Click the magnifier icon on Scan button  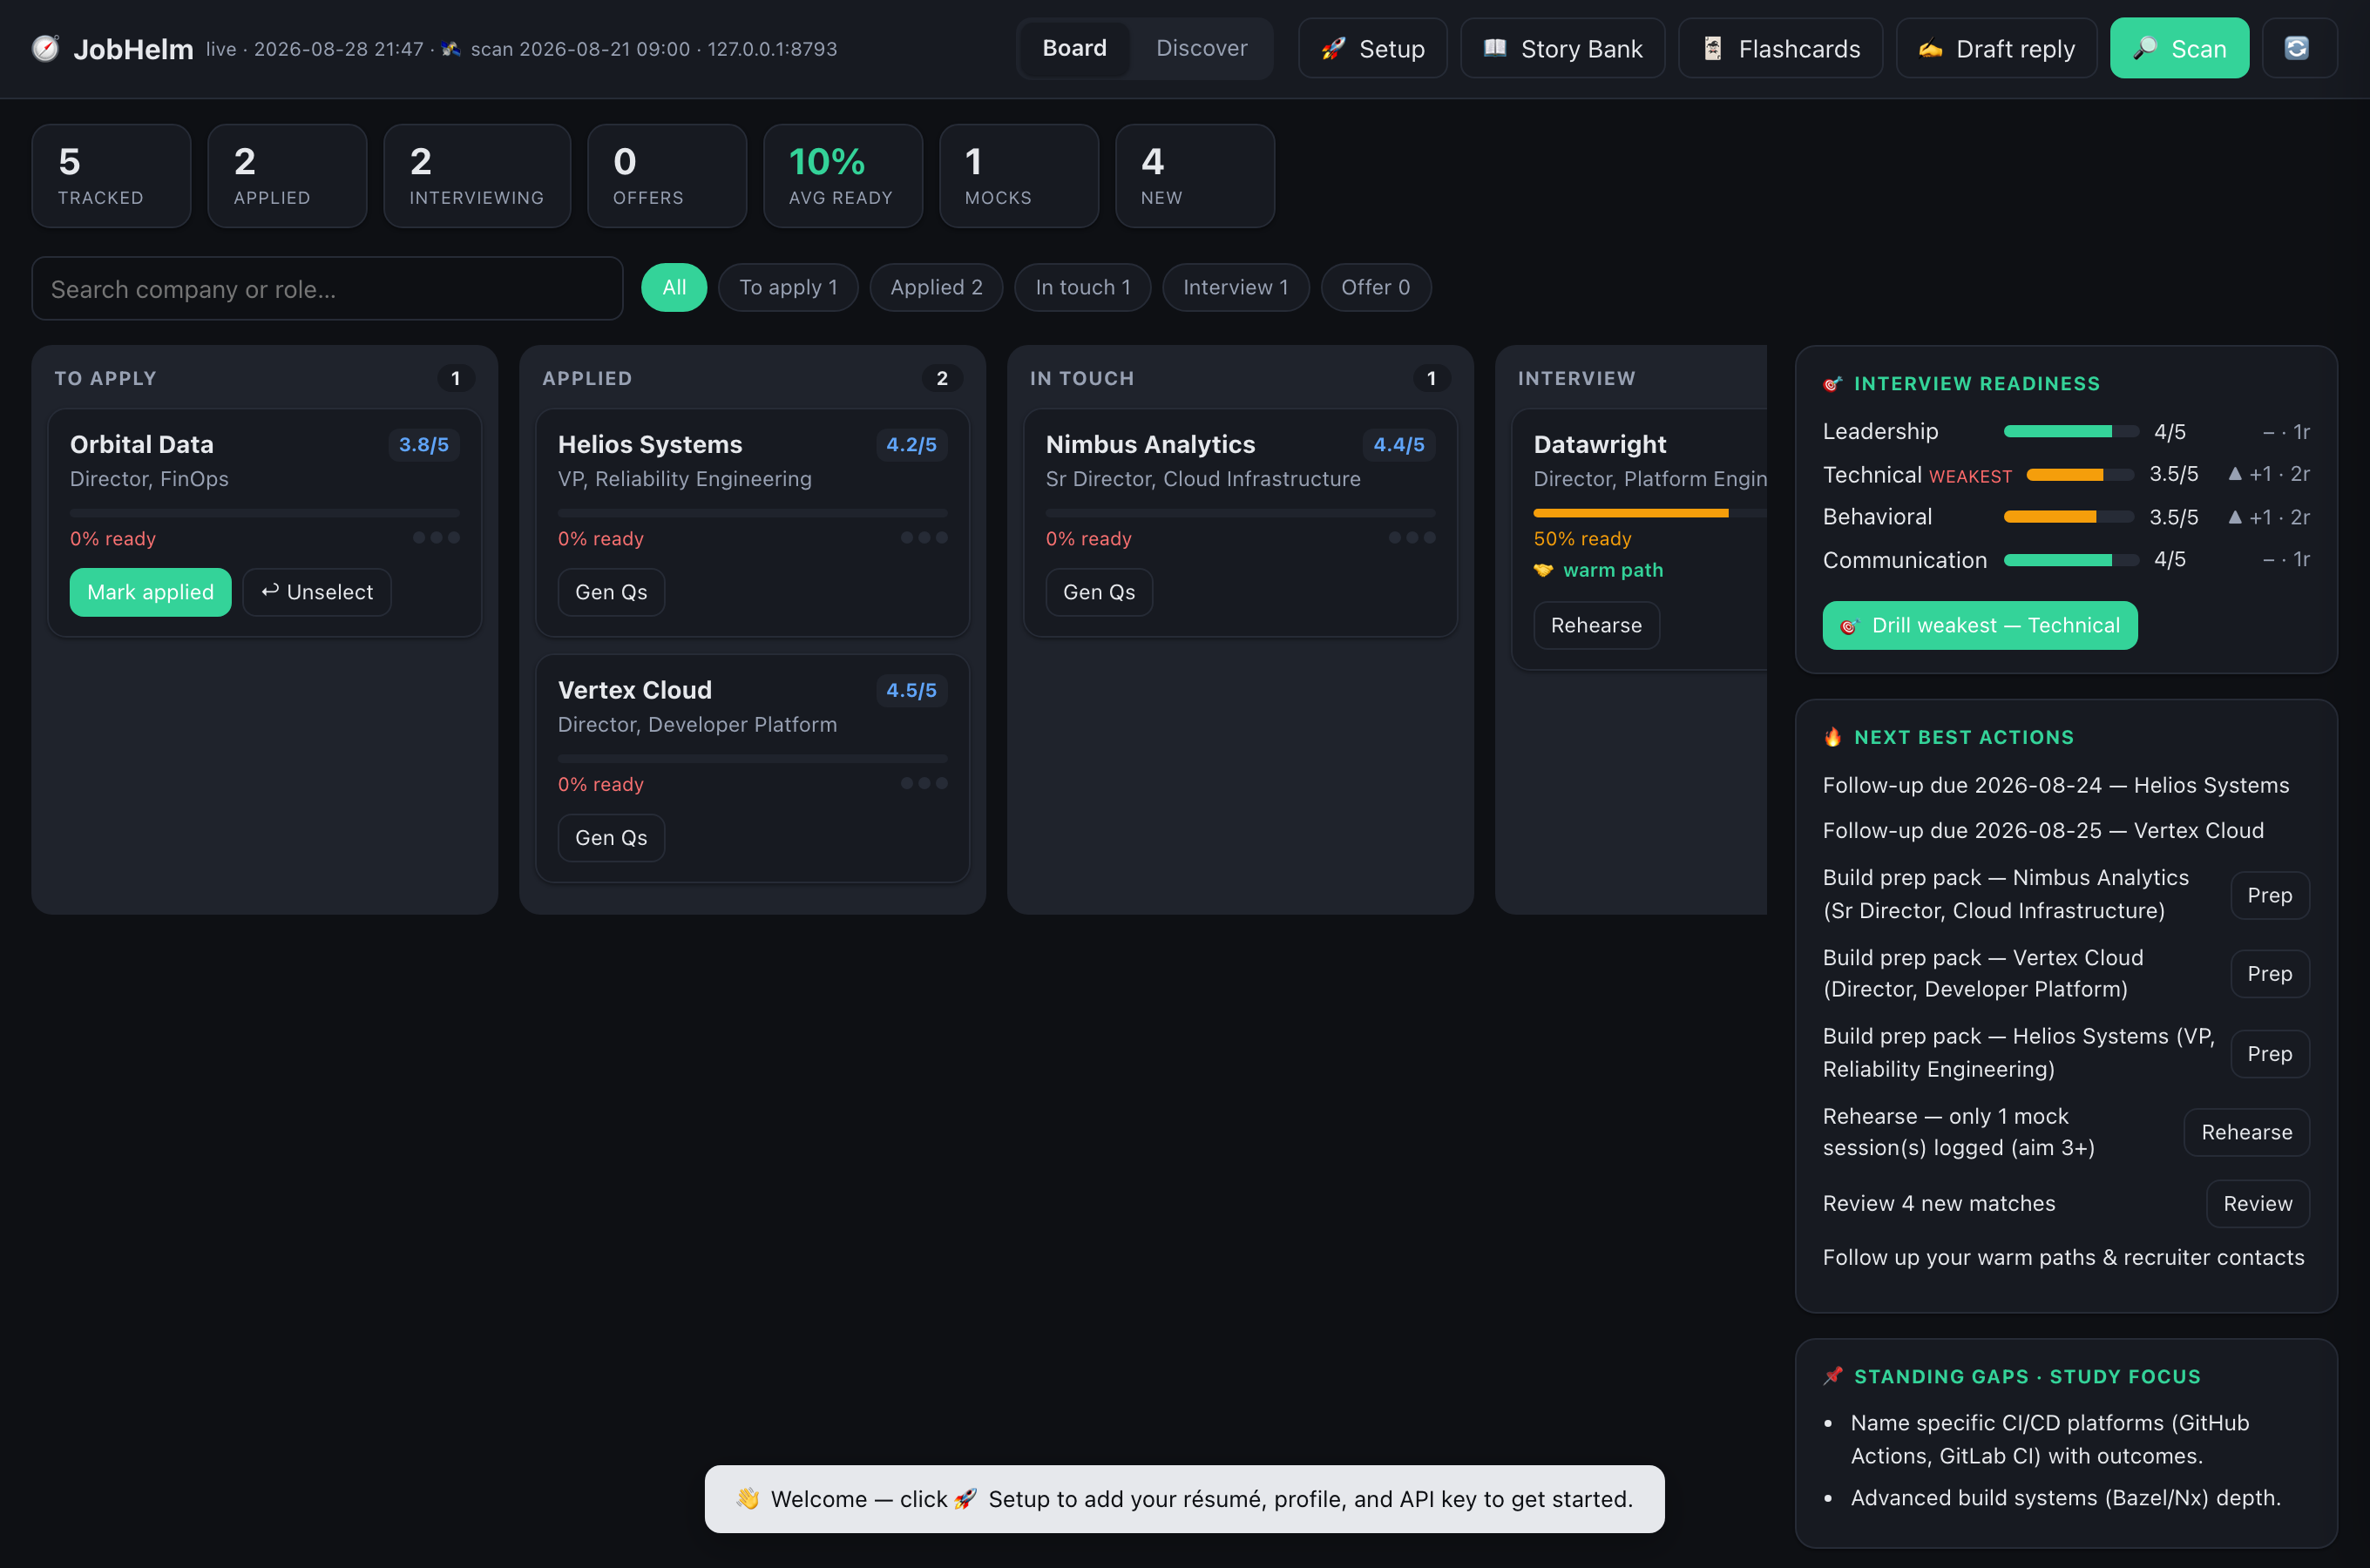point(2145,48)
